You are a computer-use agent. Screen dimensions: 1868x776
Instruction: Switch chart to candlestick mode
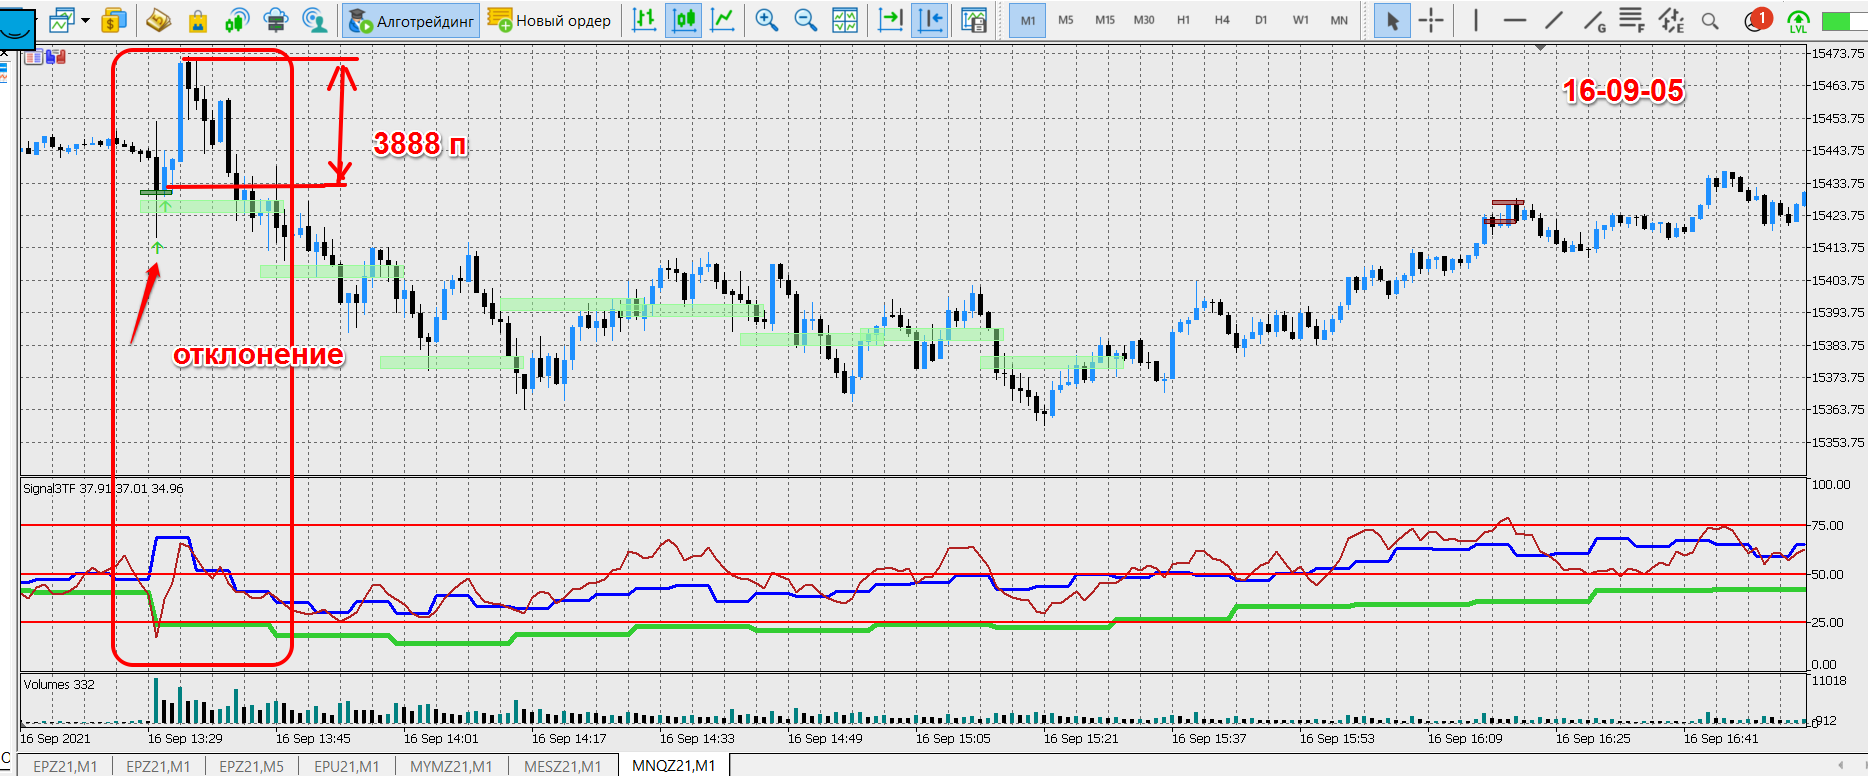click(684, 20)
